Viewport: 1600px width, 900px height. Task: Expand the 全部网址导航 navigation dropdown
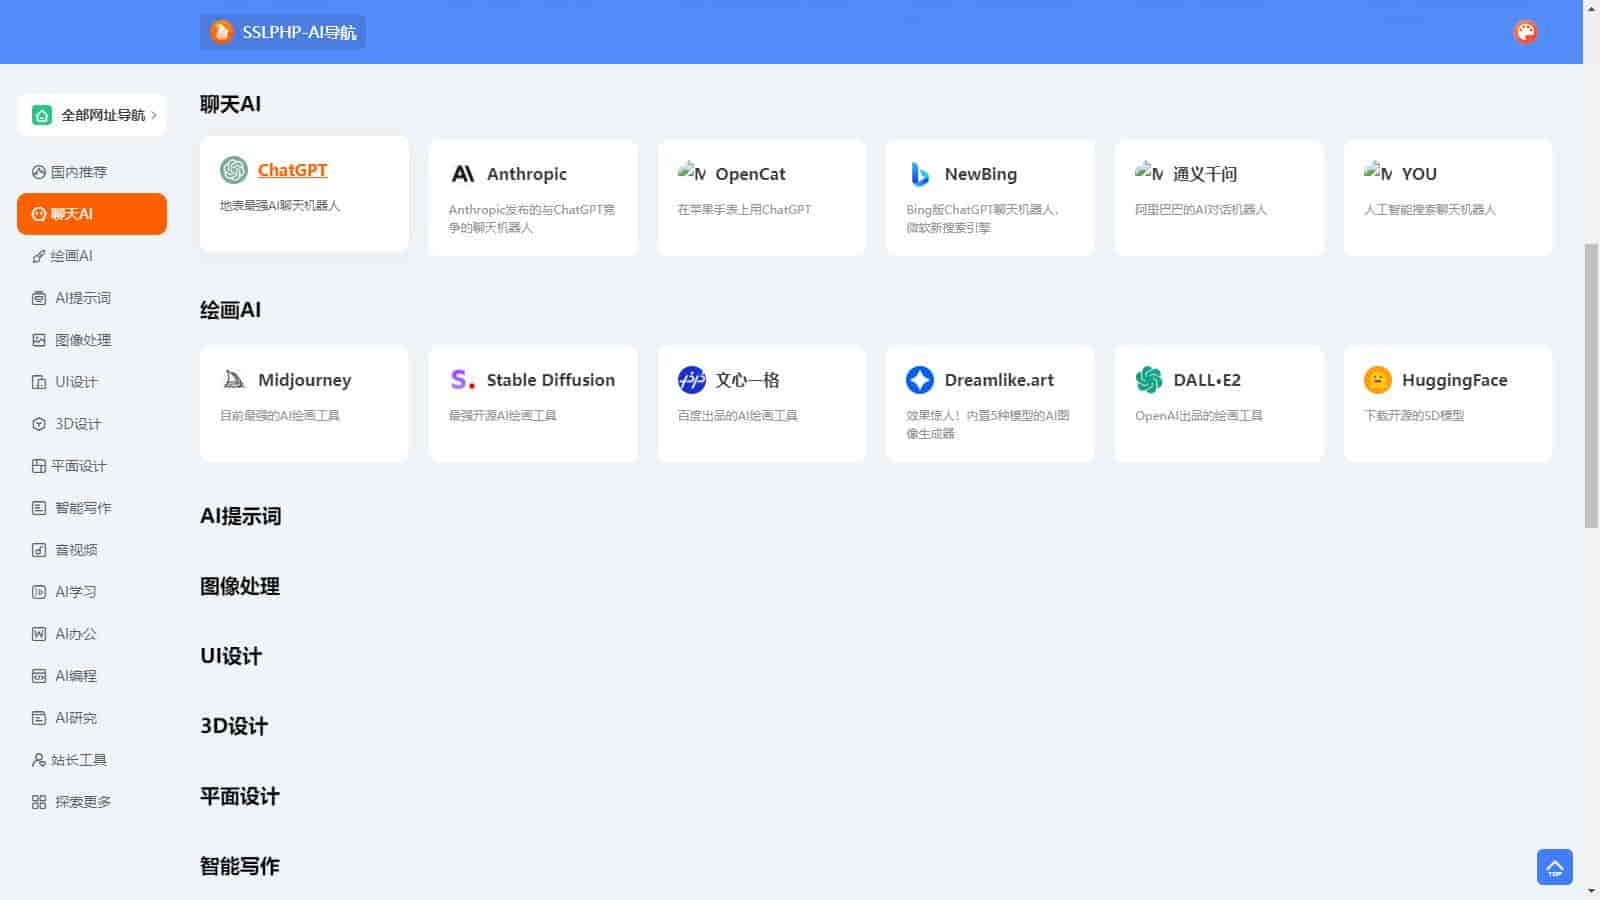tap(92, 115)
